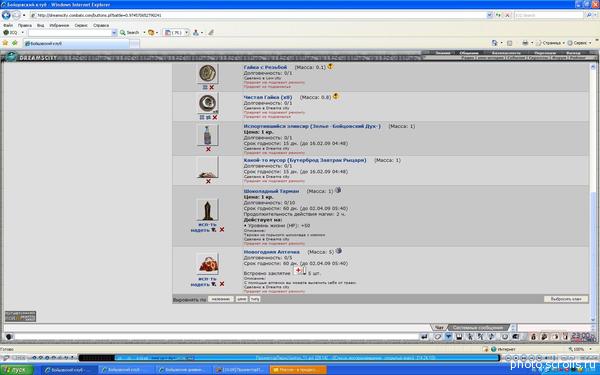Open the Правка menu
Viewport: 600px width, 375px height.
[24, 25]
